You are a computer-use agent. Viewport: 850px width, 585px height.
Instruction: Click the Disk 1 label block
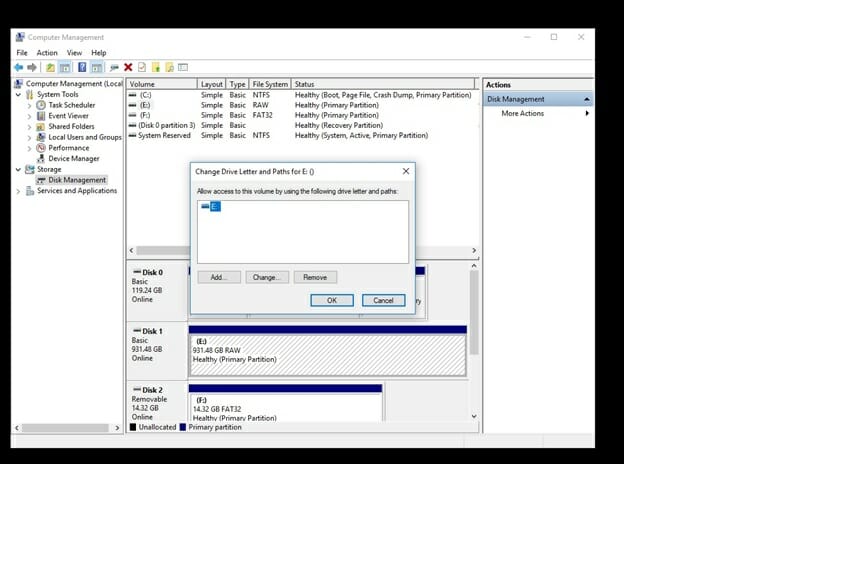coord(157,351)
